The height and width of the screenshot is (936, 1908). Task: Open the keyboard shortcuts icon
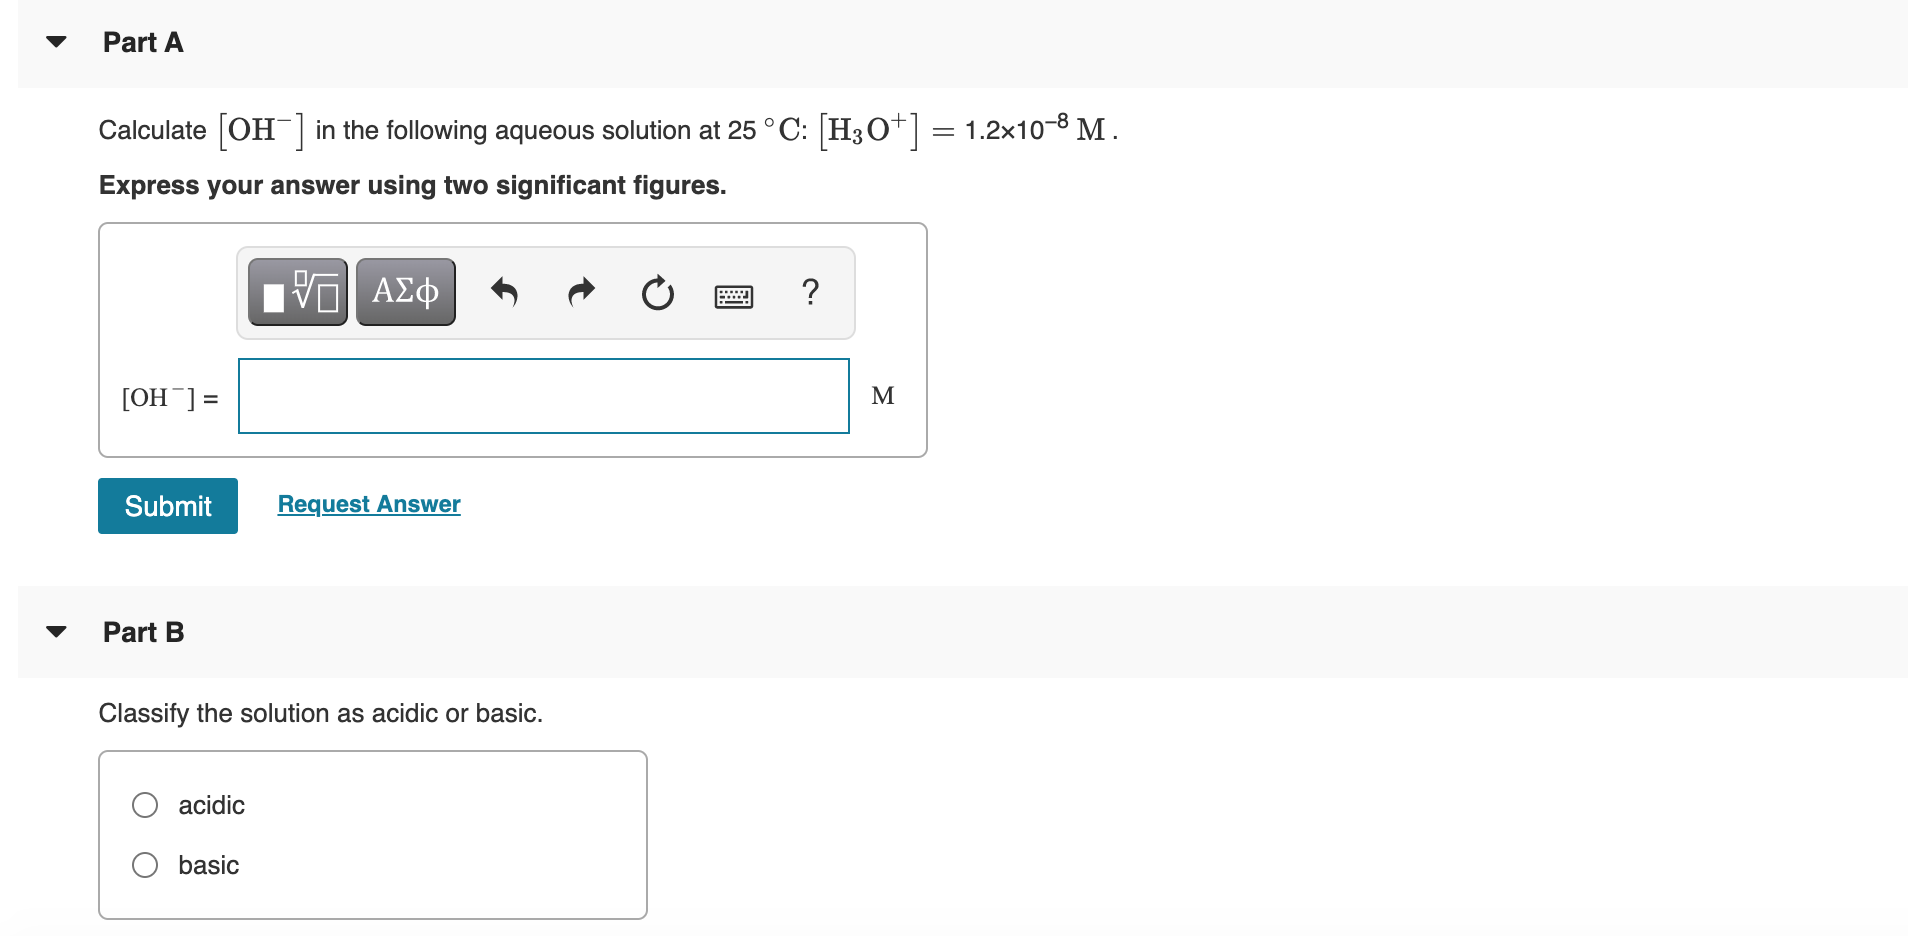tap(733, 295)
